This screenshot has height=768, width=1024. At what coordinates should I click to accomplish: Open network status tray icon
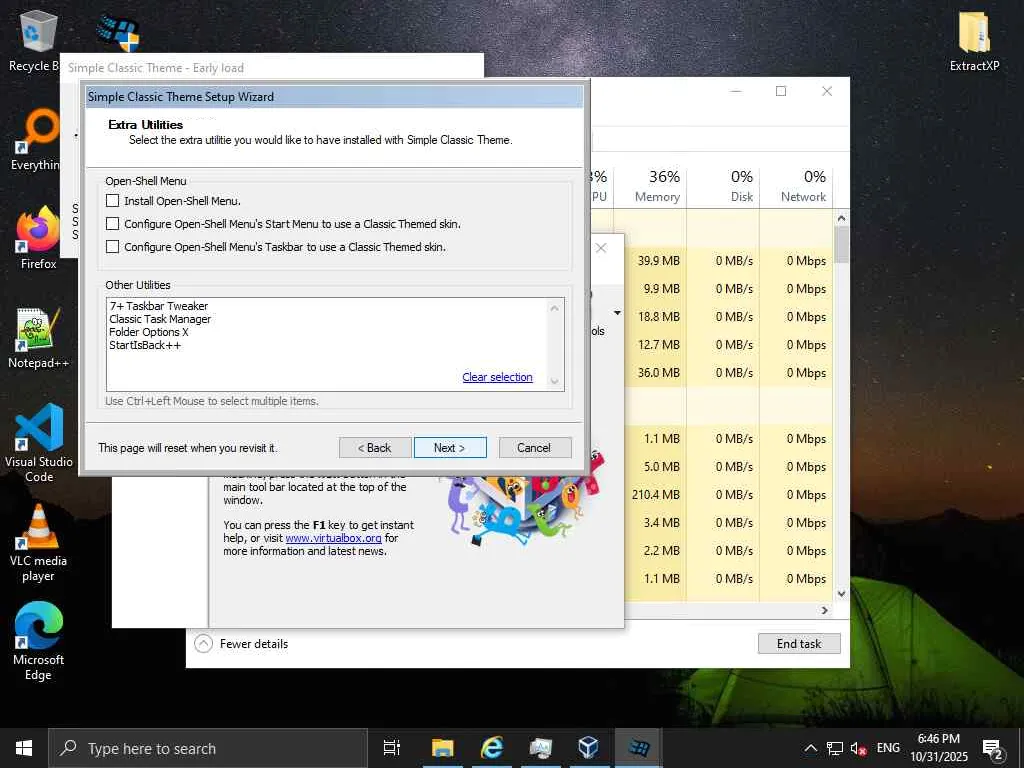point(835,748)
